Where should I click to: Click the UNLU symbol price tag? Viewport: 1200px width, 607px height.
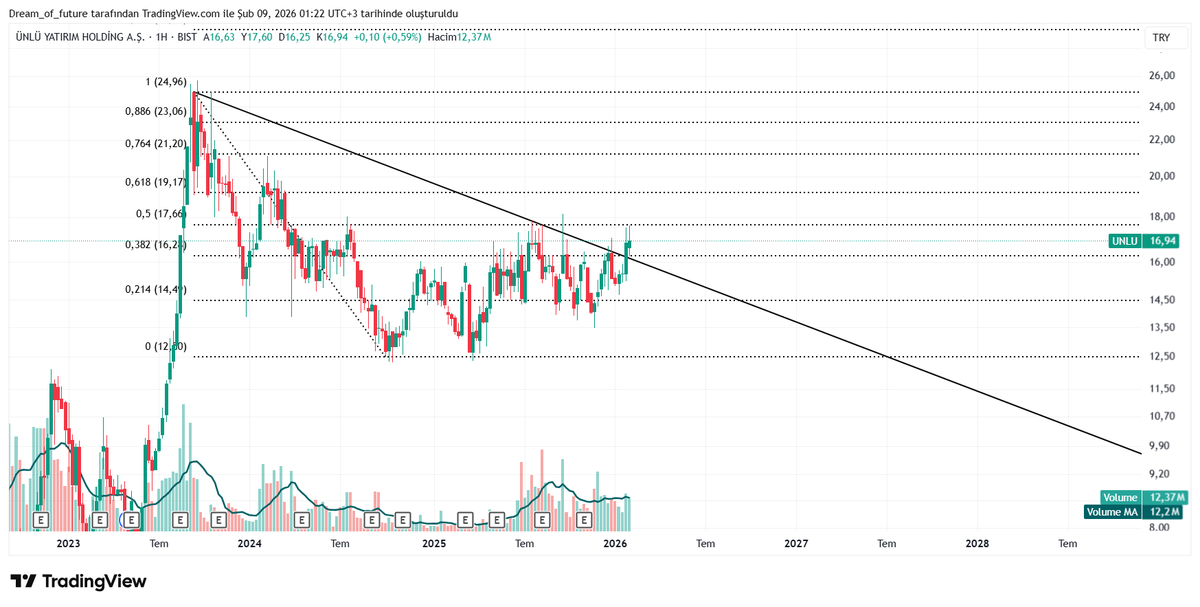tap(1125, 241)
